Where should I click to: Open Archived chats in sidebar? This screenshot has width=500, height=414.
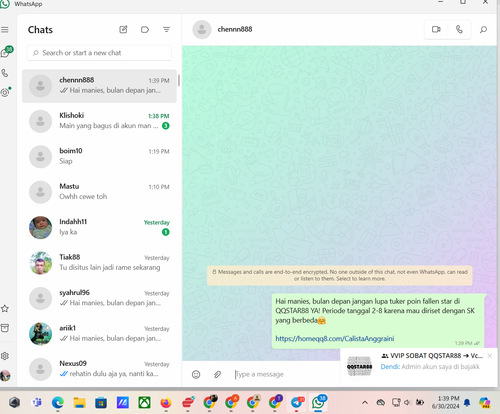5,328
